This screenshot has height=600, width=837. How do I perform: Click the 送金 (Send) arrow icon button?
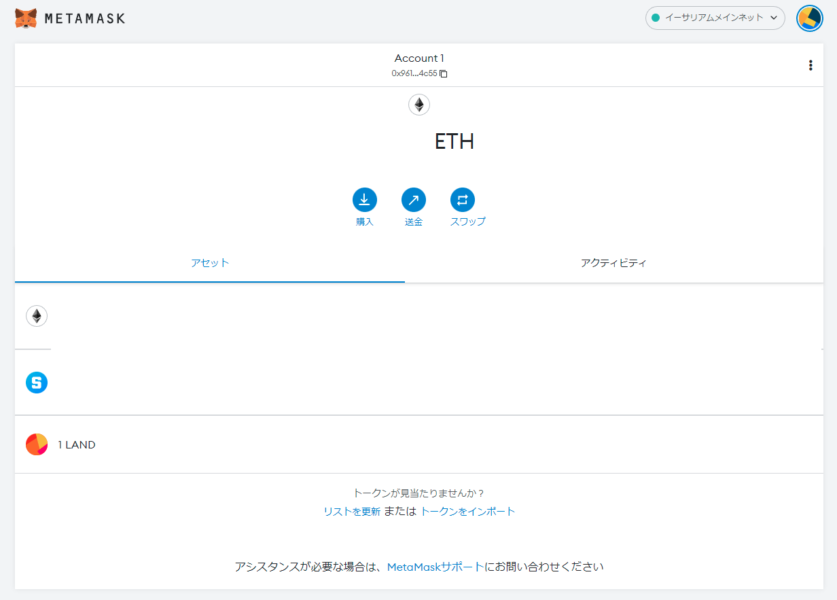click(414, 200)
